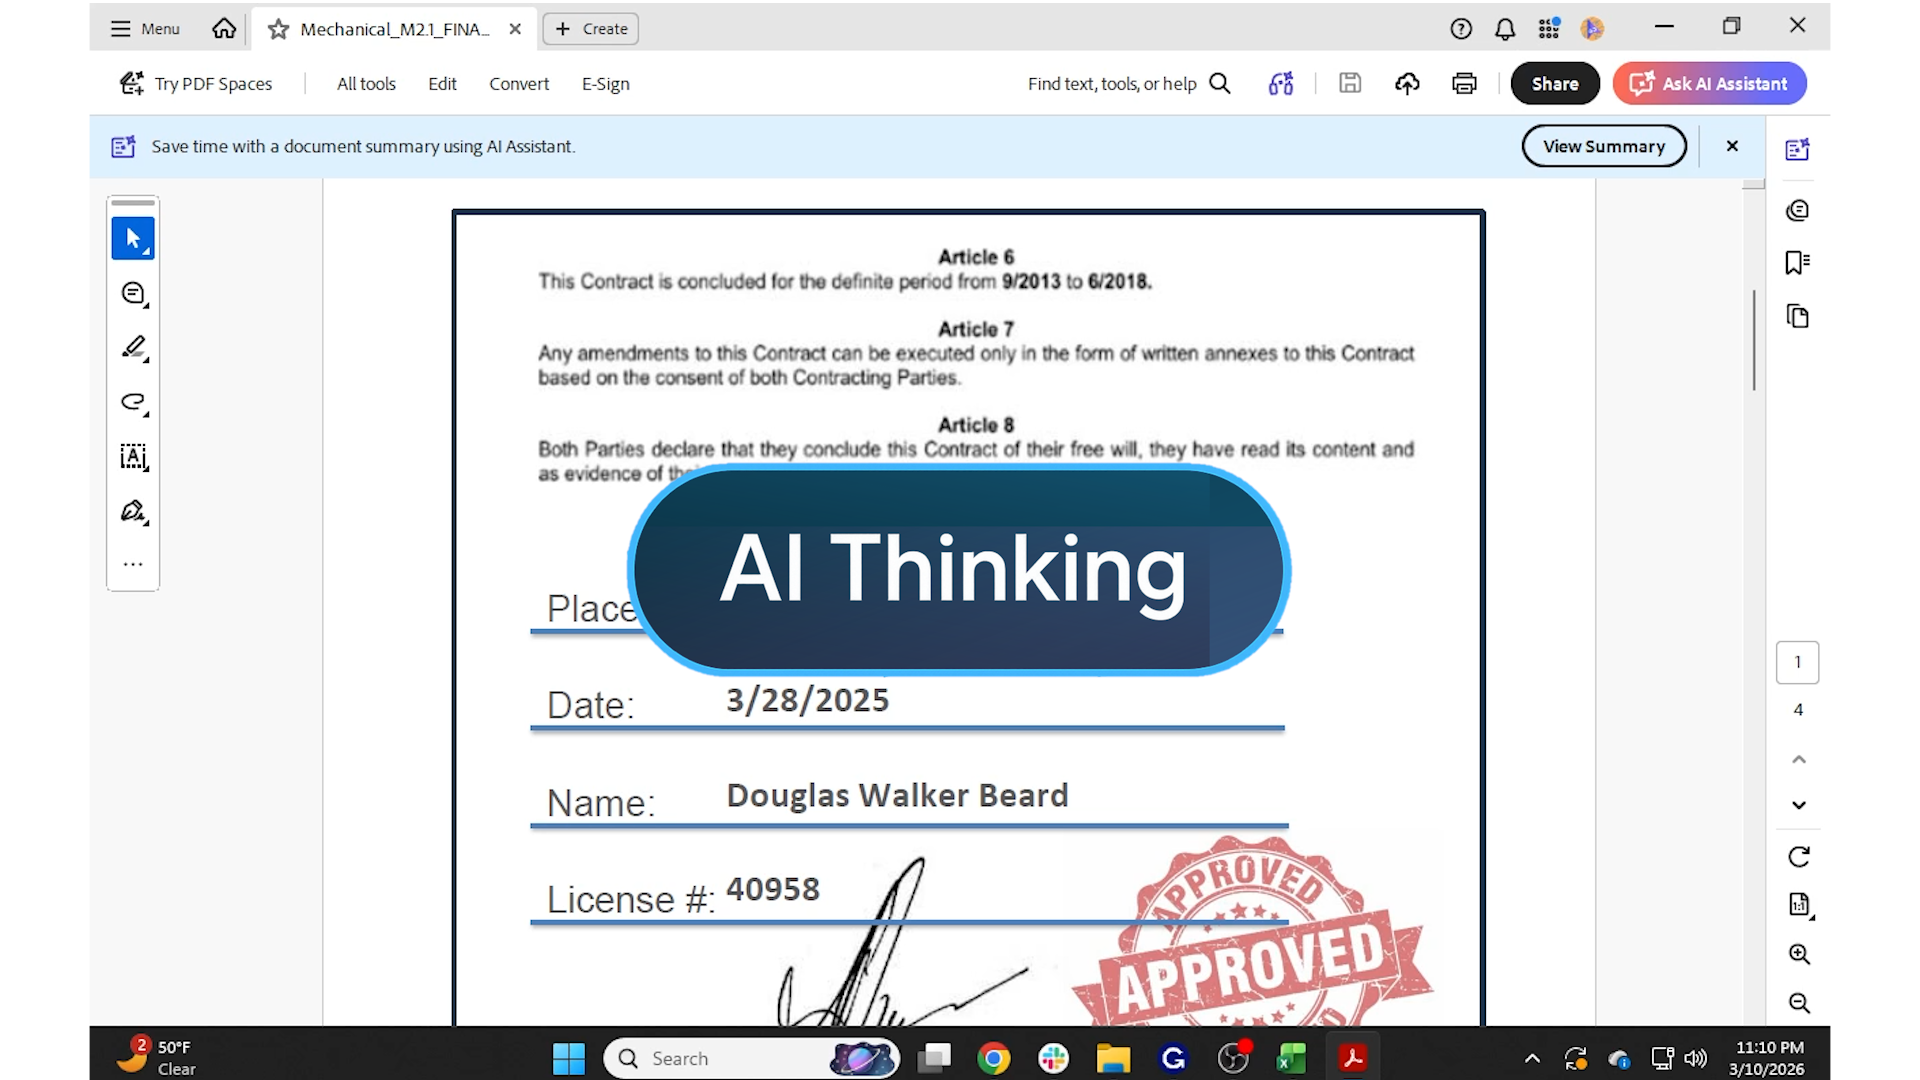Click the taskbar Search box

tap(751, 1058)
